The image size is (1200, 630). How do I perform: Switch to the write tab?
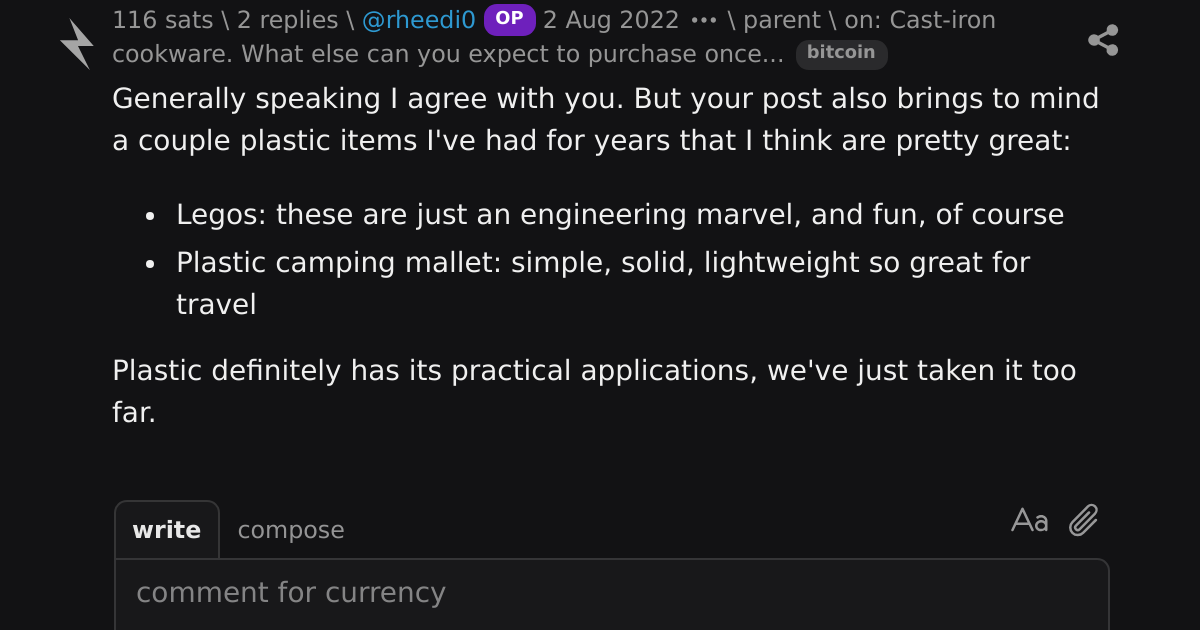coord(167,530)
